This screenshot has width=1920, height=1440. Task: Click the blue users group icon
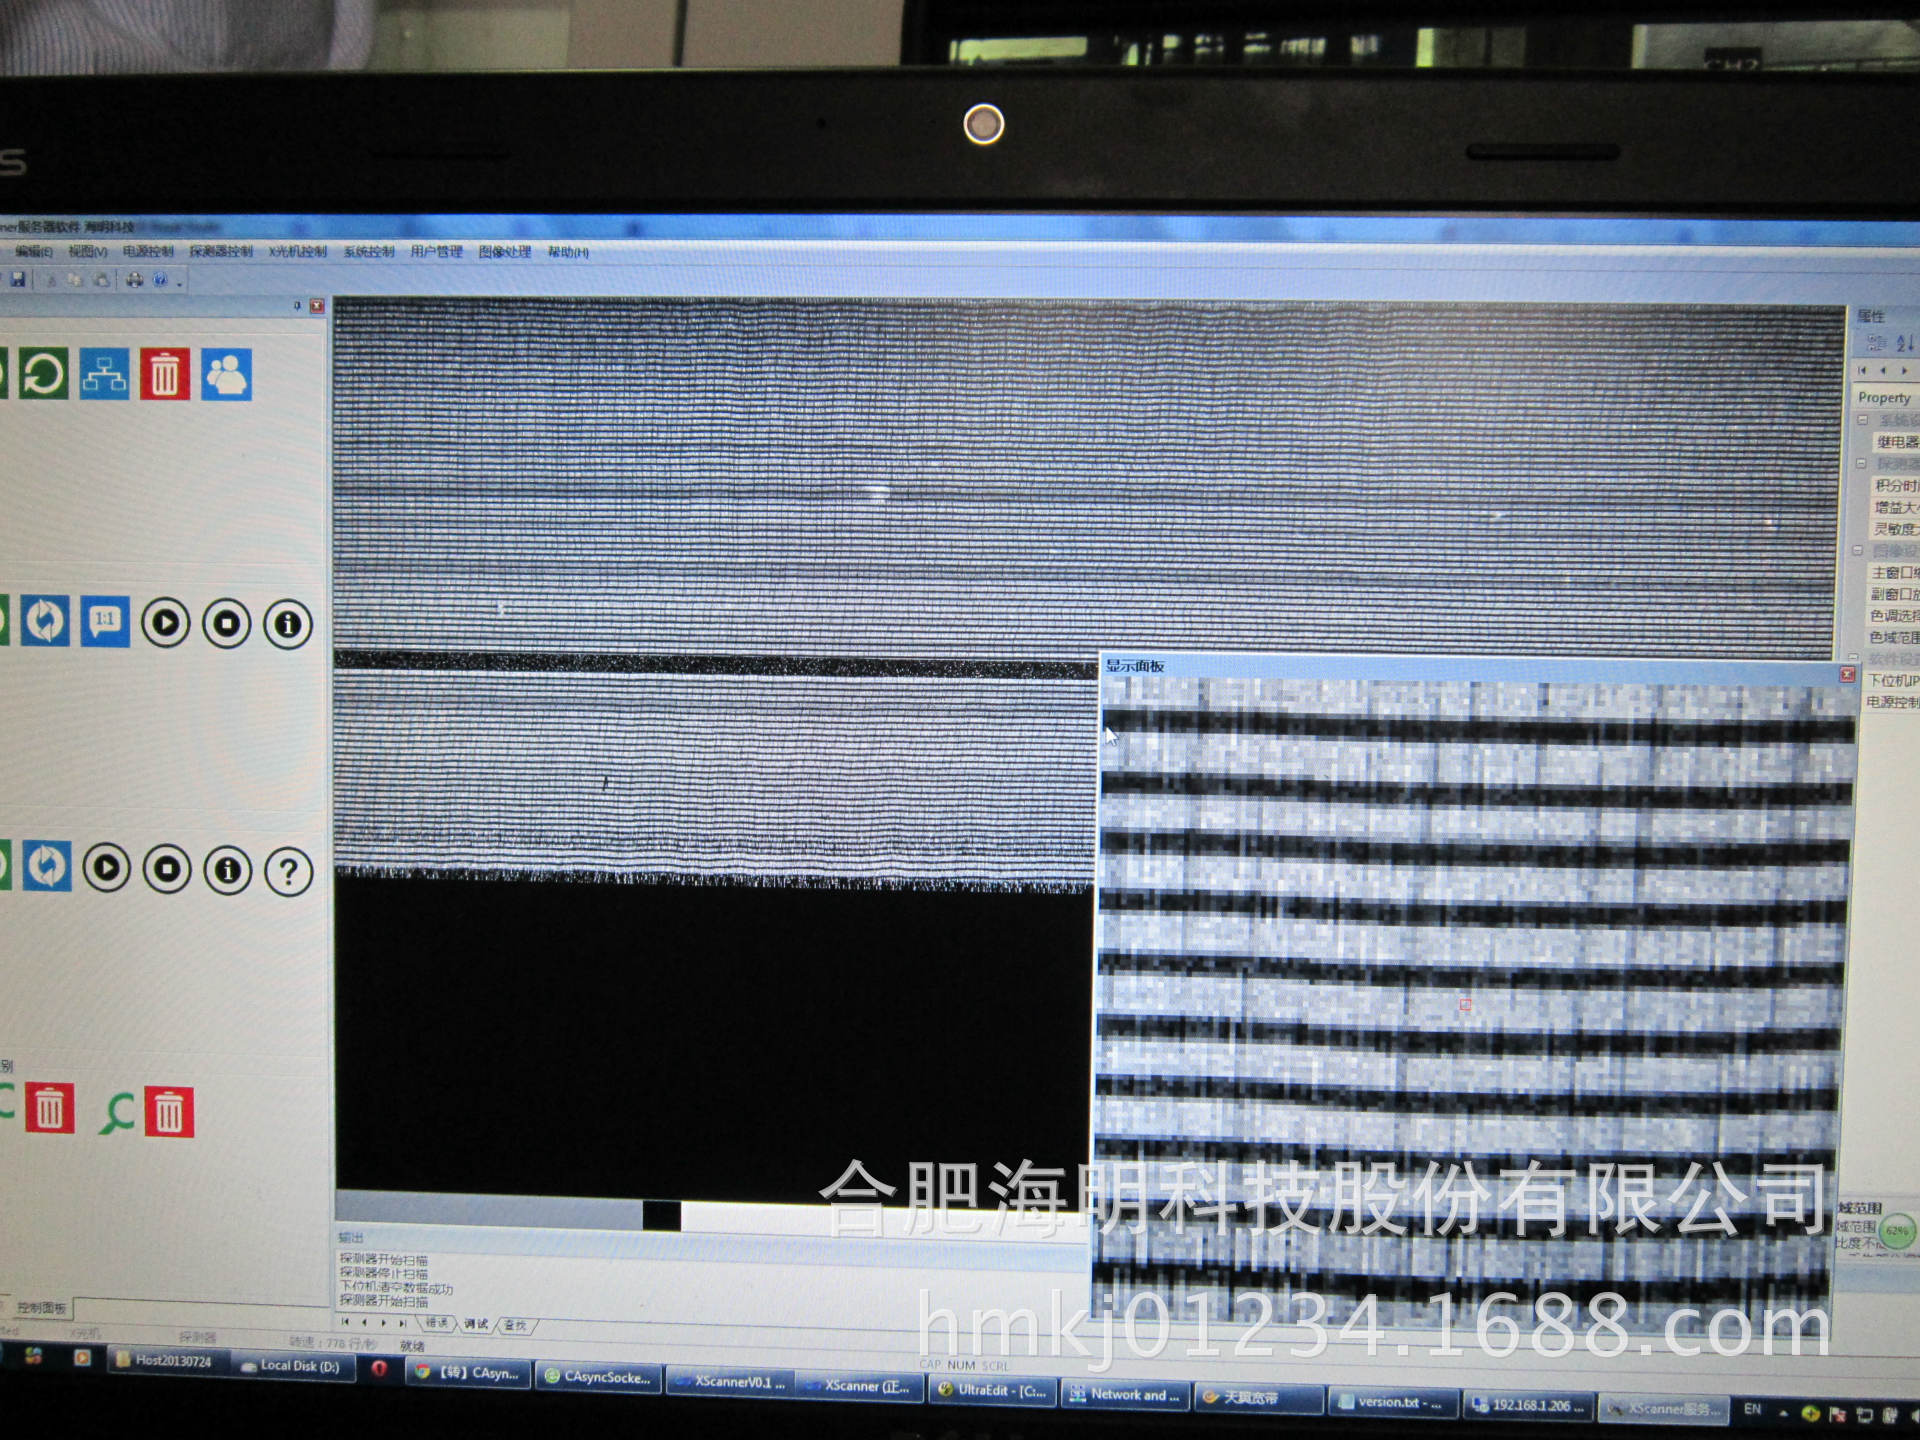coord(226,374)
